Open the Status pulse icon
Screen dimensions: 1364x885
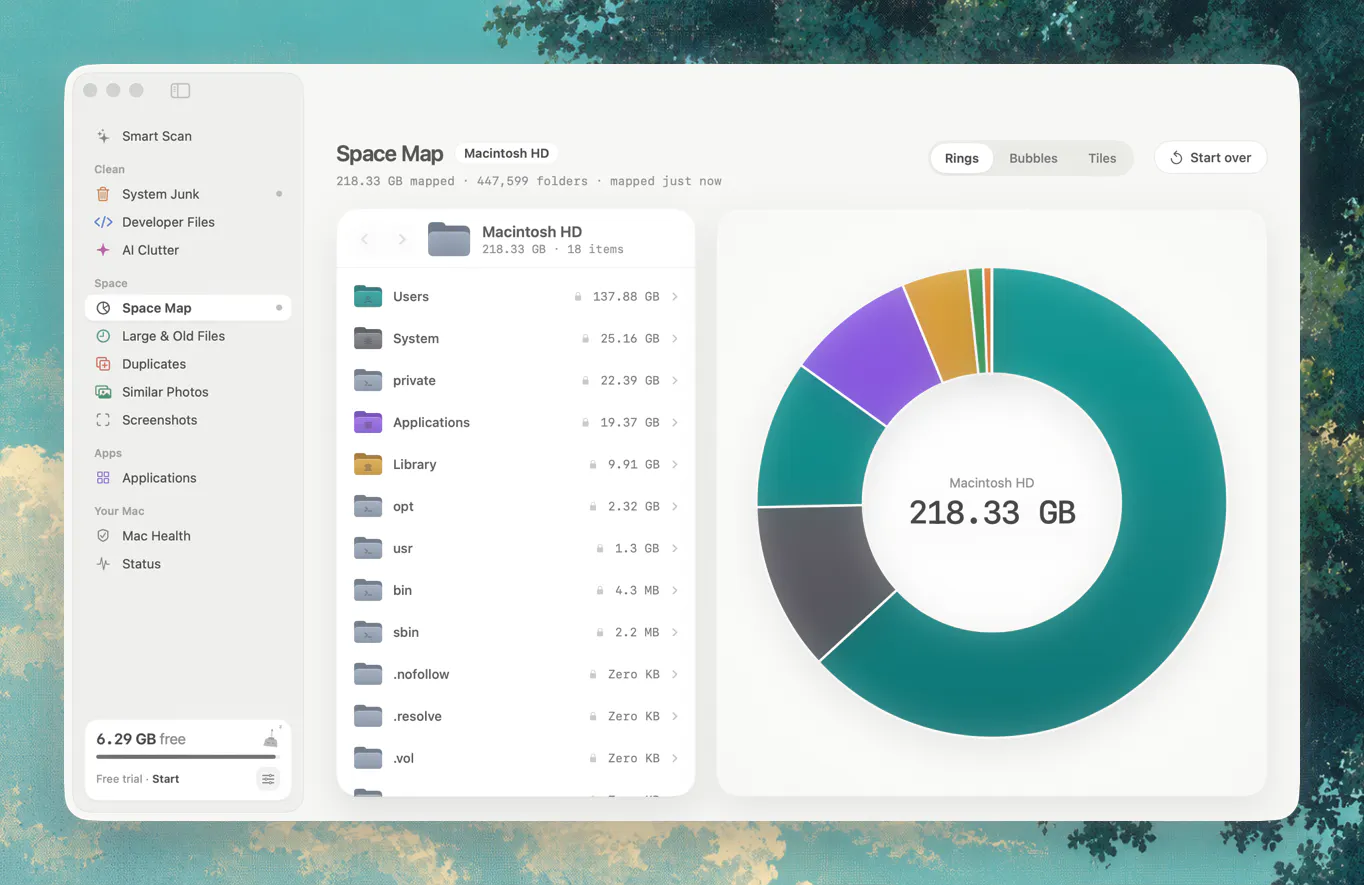coord(103,564)
